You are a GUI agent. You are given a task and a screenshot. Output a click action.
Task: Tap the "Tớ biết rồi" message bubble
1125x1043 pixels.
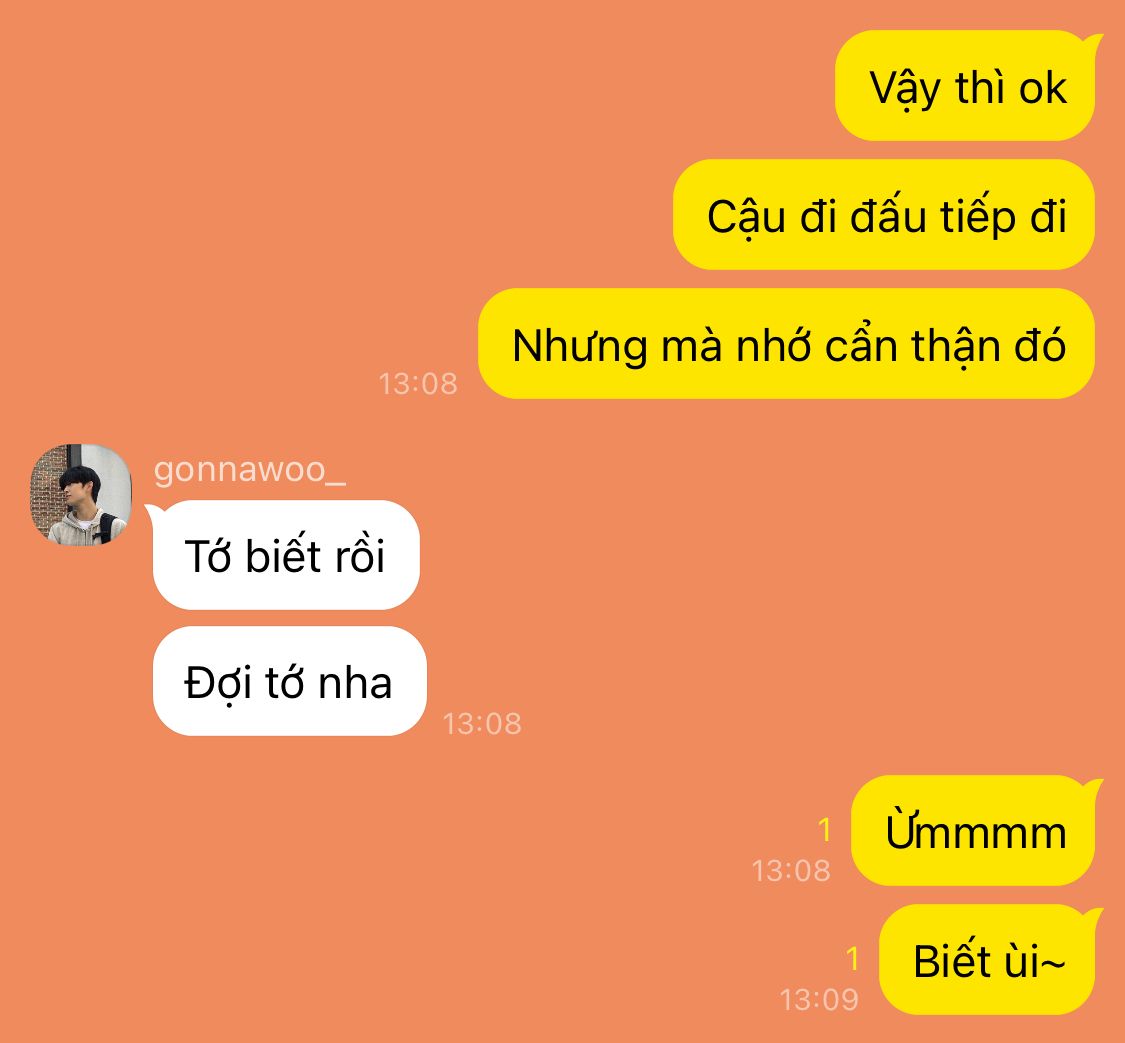[x=286, y=555]
